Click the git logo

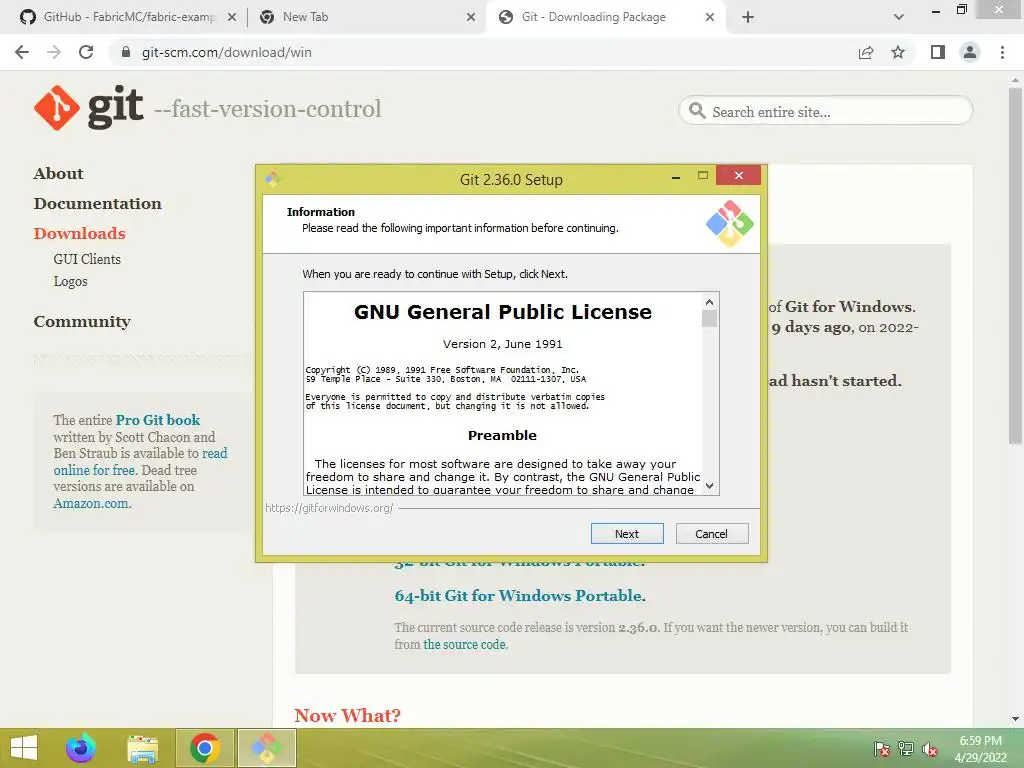click(89, 108)
